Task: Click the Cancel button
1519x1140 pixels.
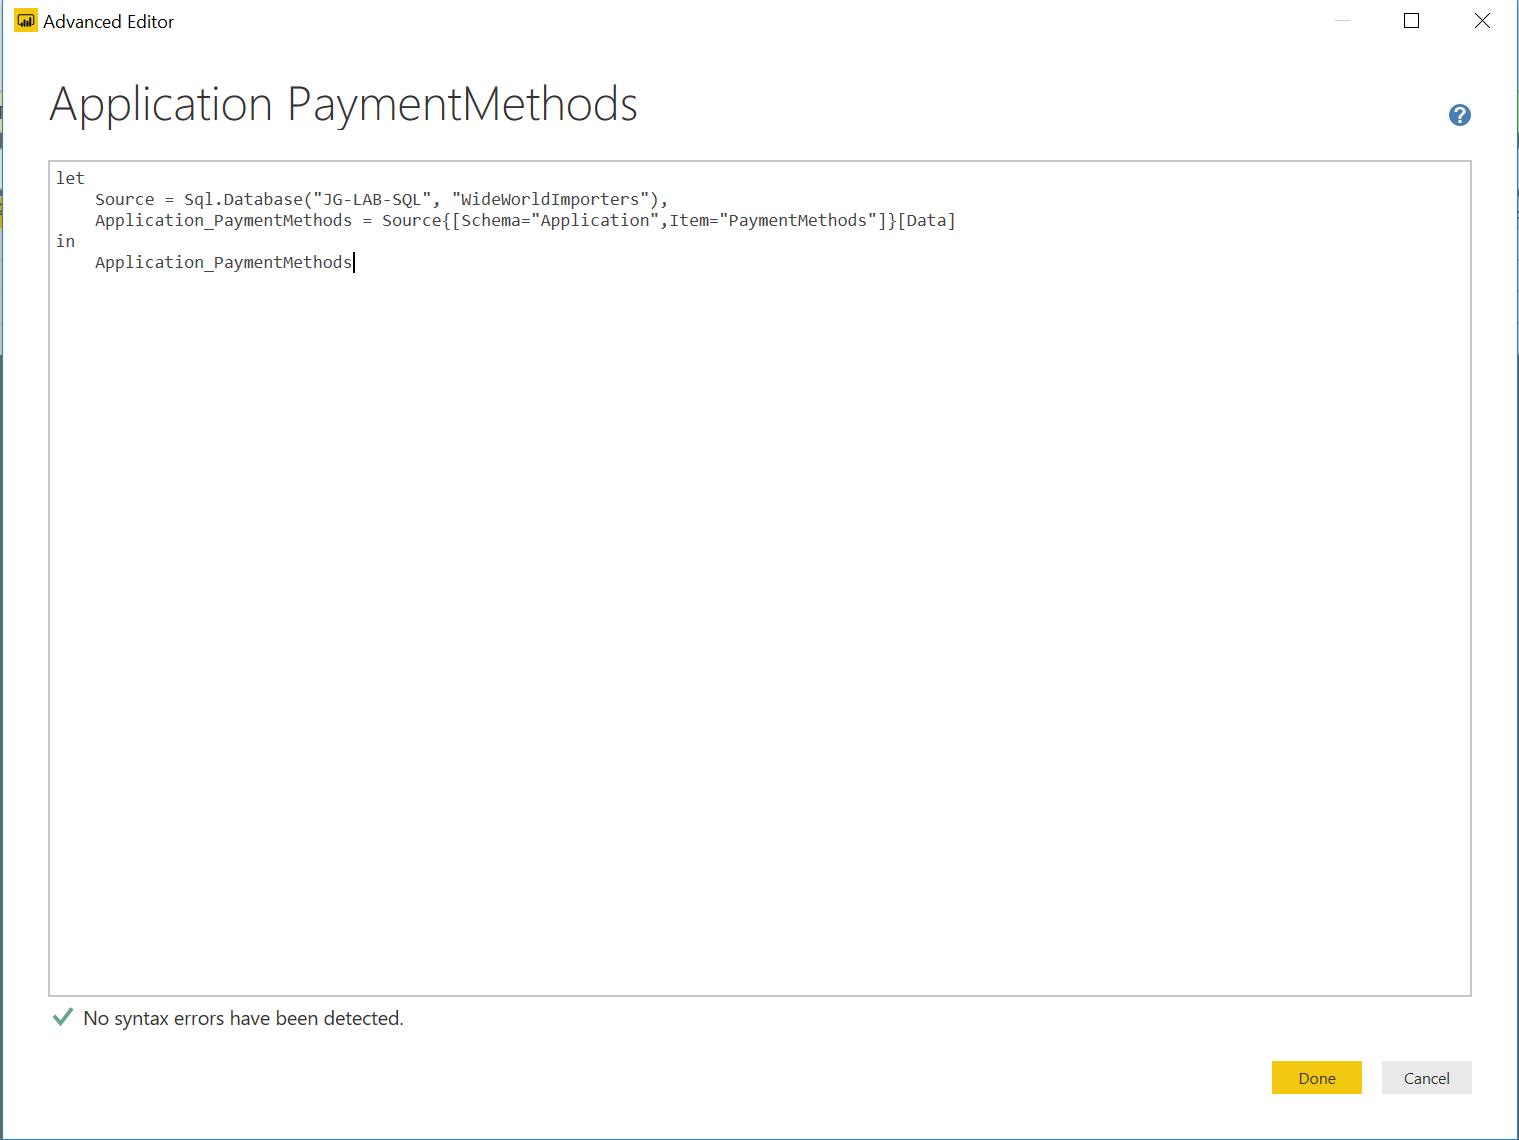Action: click(1426, 1078)
